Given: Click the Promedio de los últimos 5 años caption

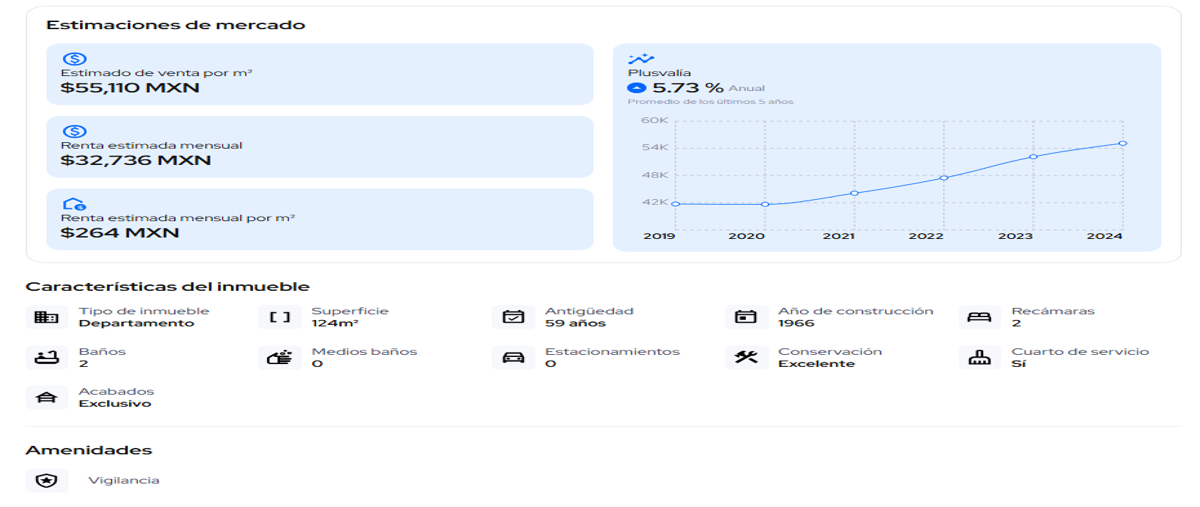Looking at the screenshot, I should 710,102.
